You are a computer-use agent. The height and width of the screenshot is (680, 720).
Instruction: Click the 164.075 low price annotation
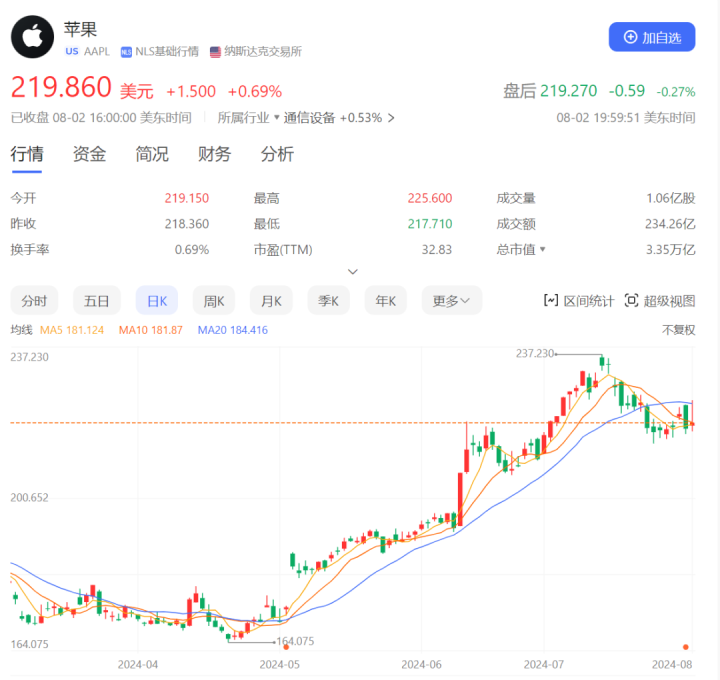[295, 641]
